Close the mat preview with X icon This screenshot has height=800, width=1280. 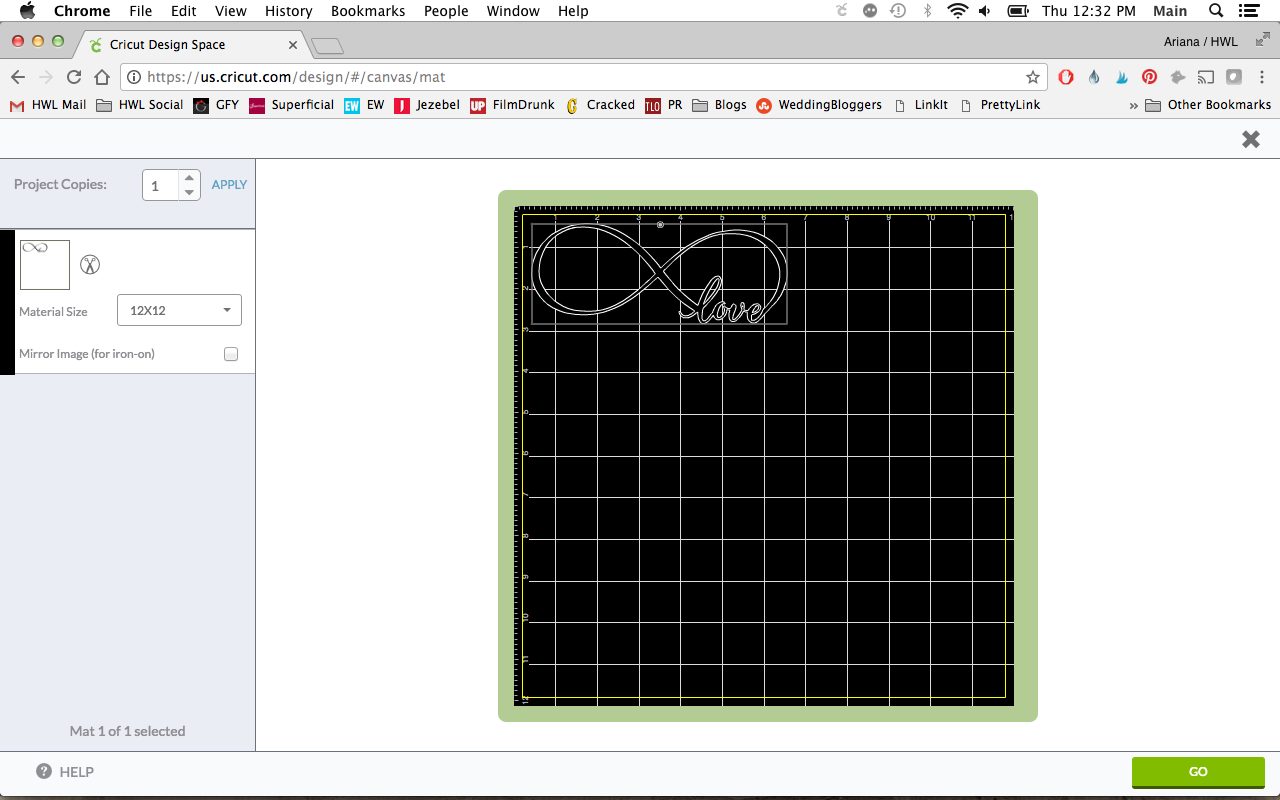point(1250,140)
